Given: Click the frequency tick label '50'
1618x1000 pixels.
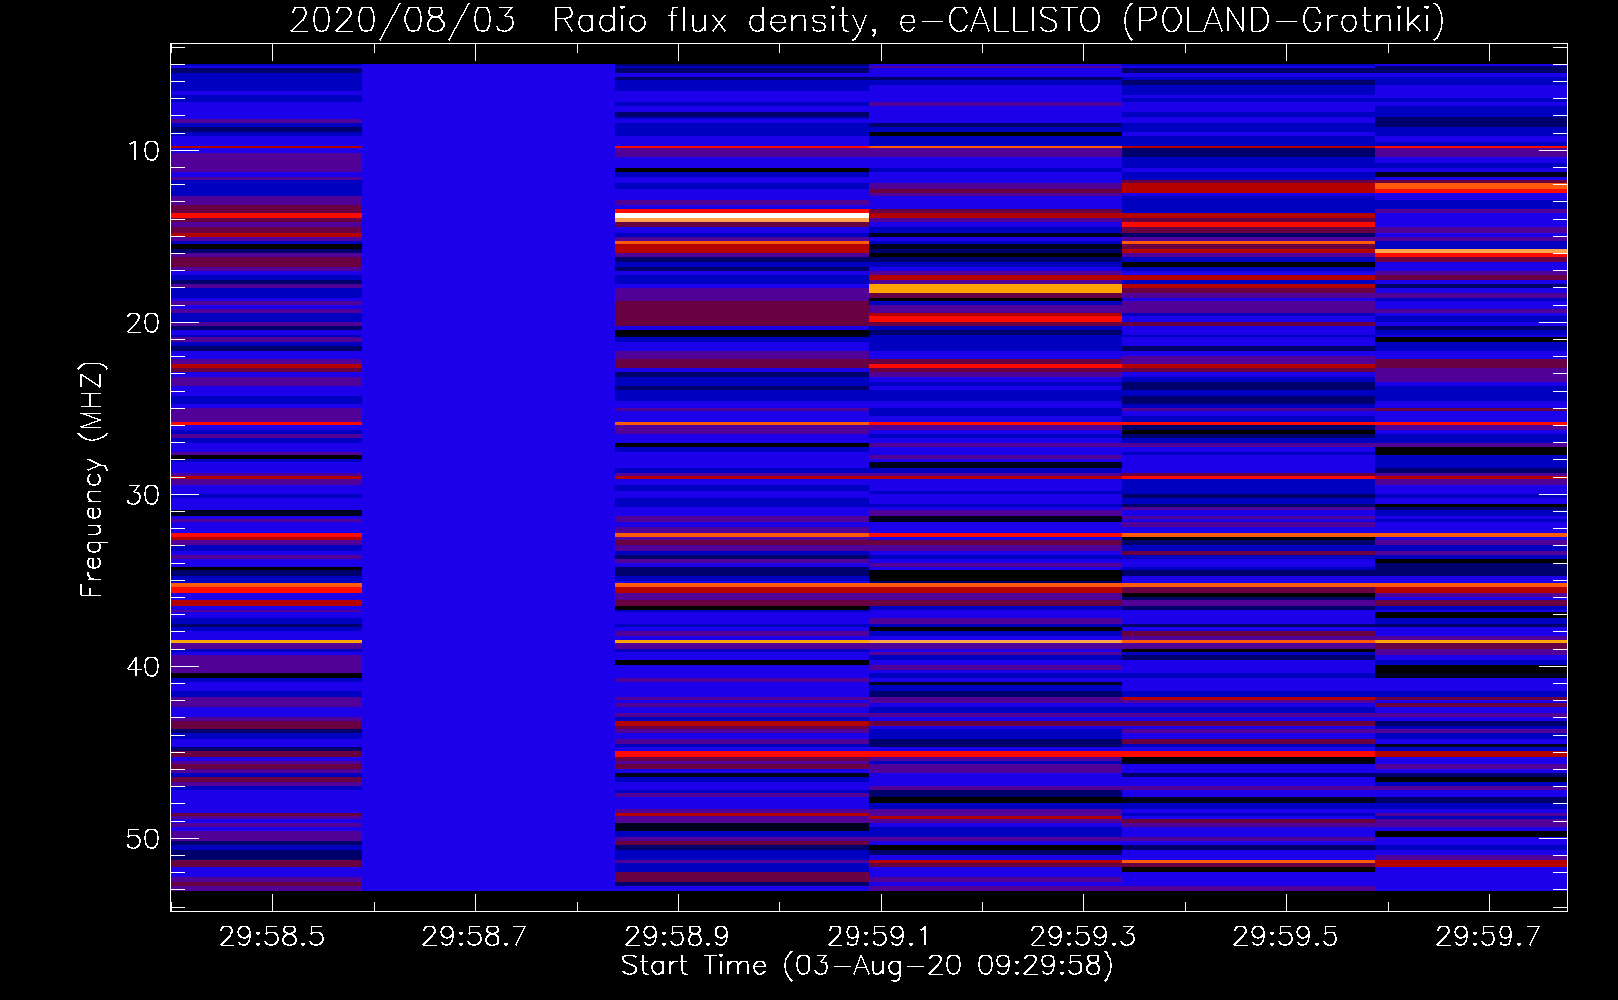Looking at the screenshot, I should coord(143,839).
